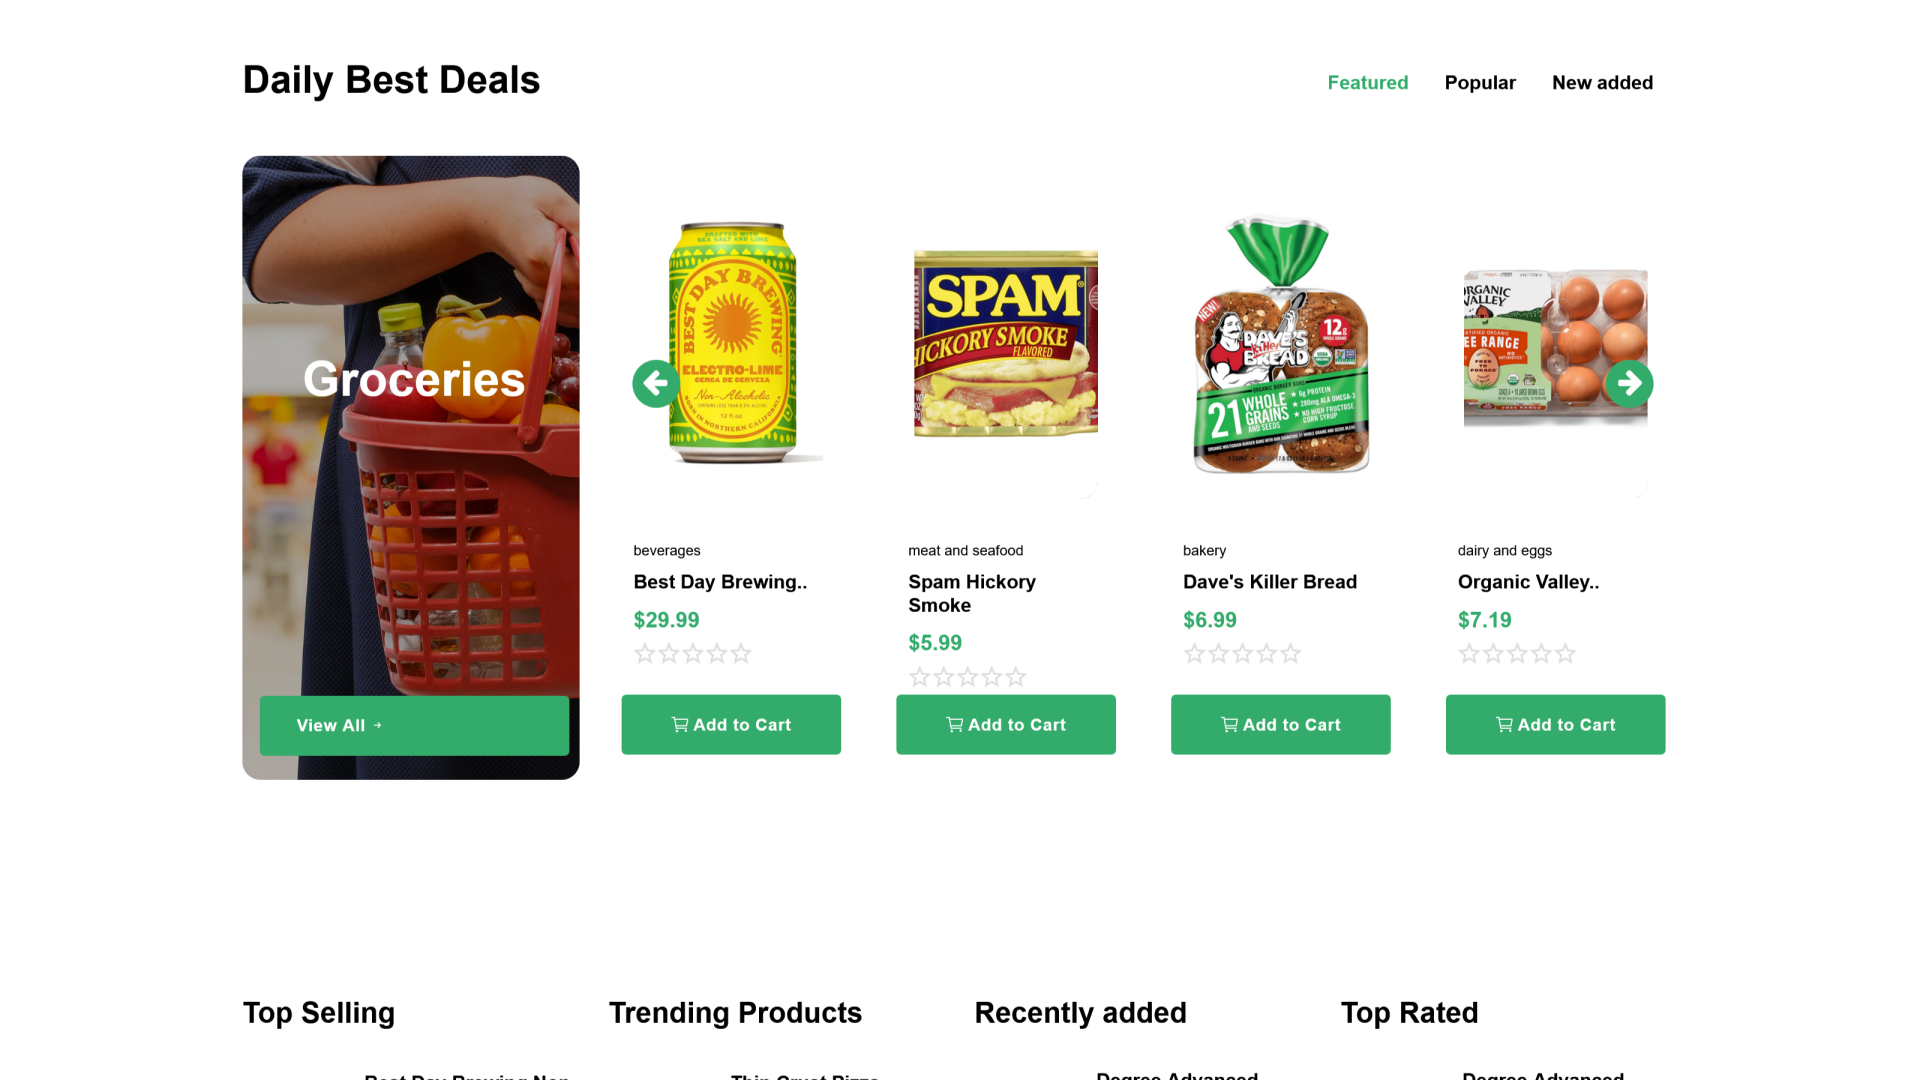Add Dave's Killer Bread to cart

coord(1281,724)
